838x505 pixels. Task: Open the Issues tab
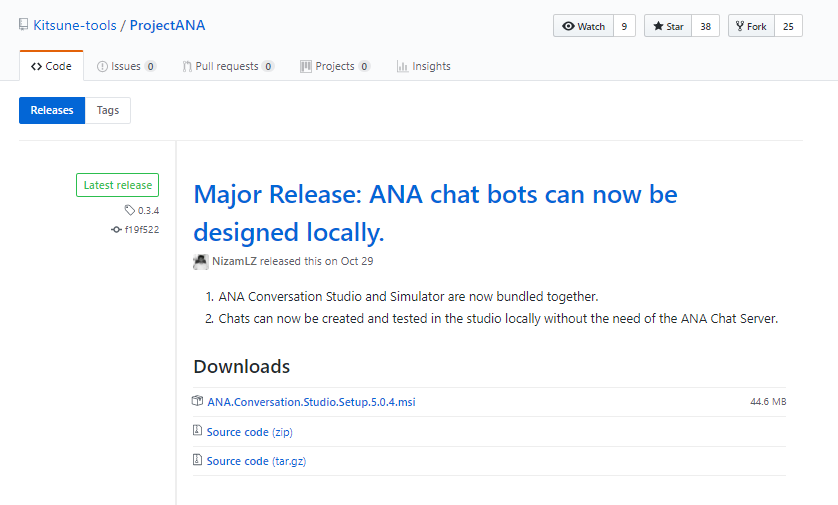coord(126,66)
